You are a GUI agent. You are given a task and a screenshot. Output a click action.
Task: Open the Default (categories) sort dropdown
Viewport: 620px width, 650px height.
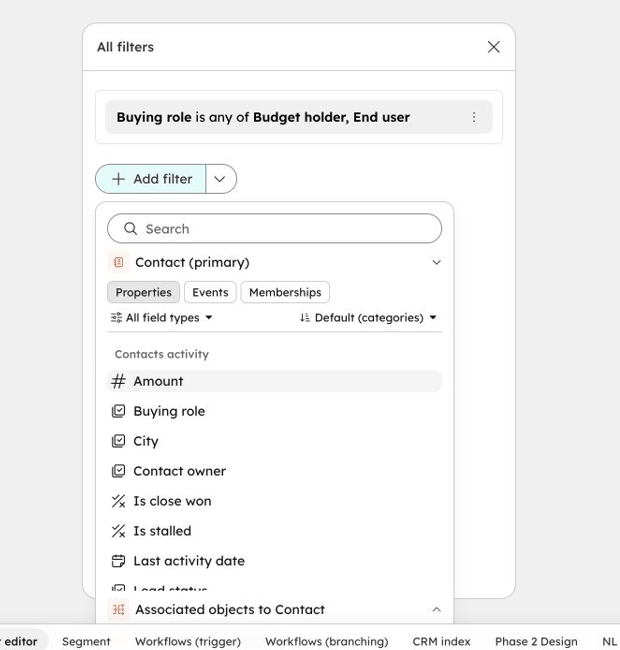tap(368, 318)
